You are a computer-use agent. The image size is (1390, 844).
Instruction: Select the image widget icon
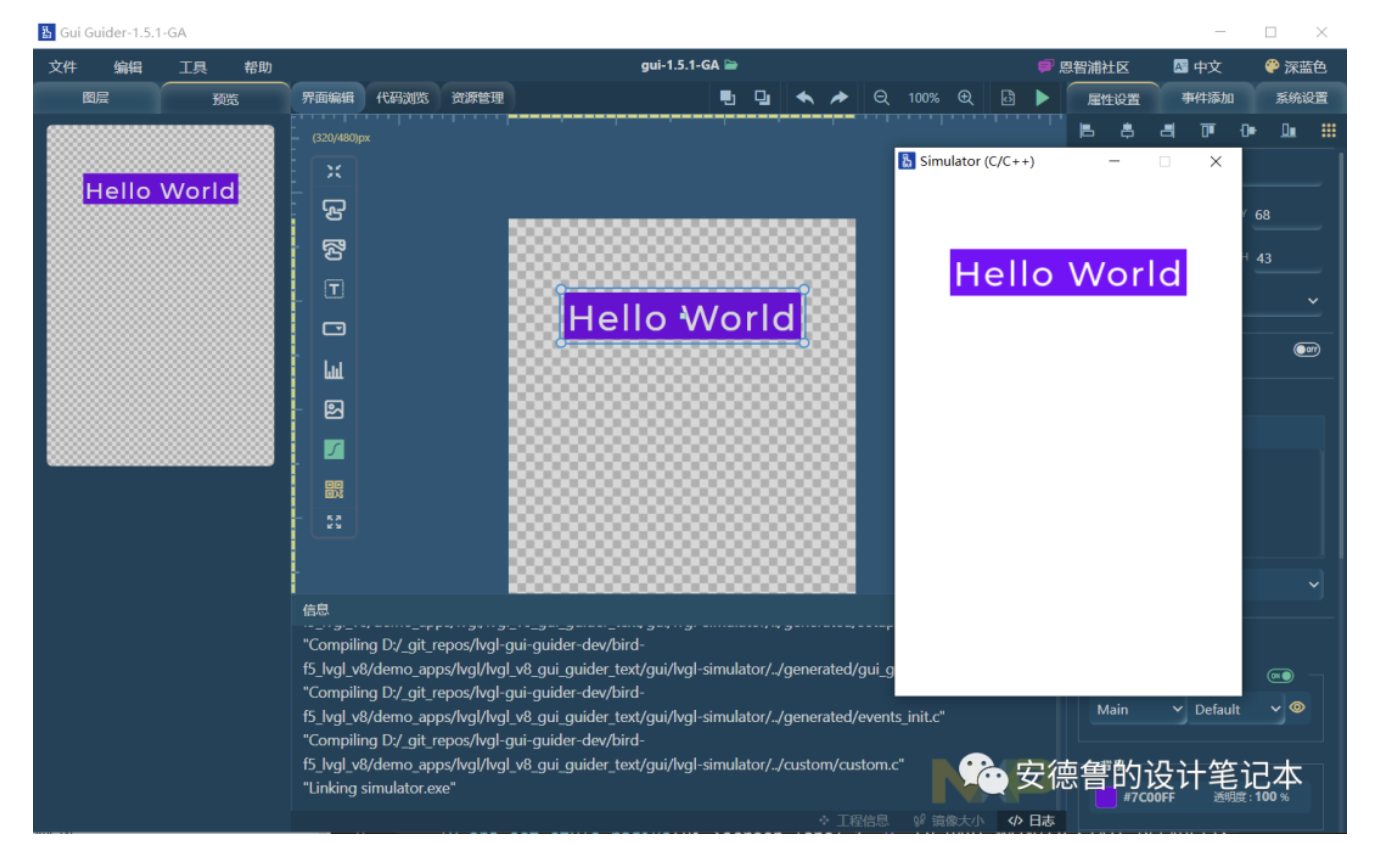[x=334, y=409]
